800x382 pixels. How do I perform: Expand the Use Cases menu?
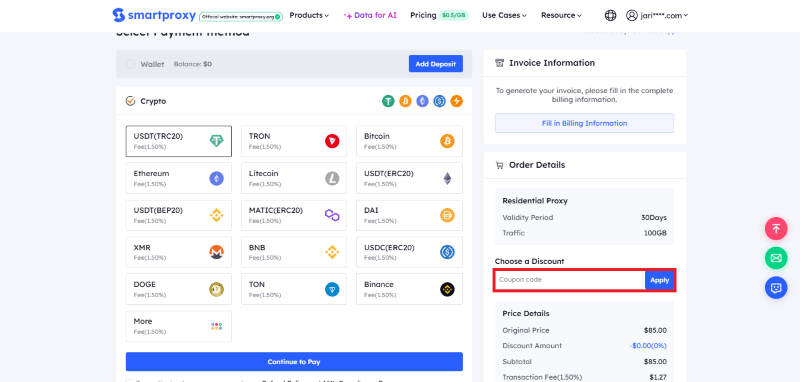[x=504, y=15]
